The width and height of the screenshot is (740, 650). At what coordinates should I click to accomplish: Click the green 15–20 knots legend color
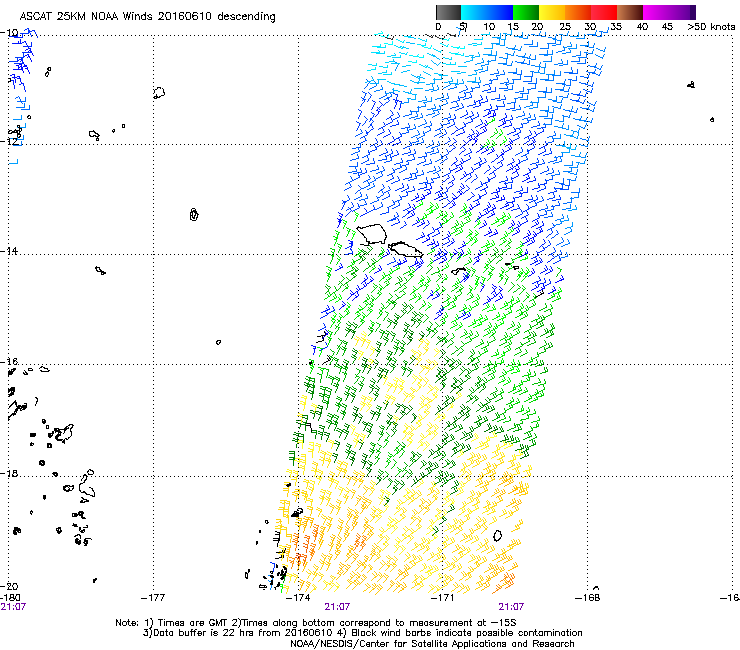coord(526,12)
